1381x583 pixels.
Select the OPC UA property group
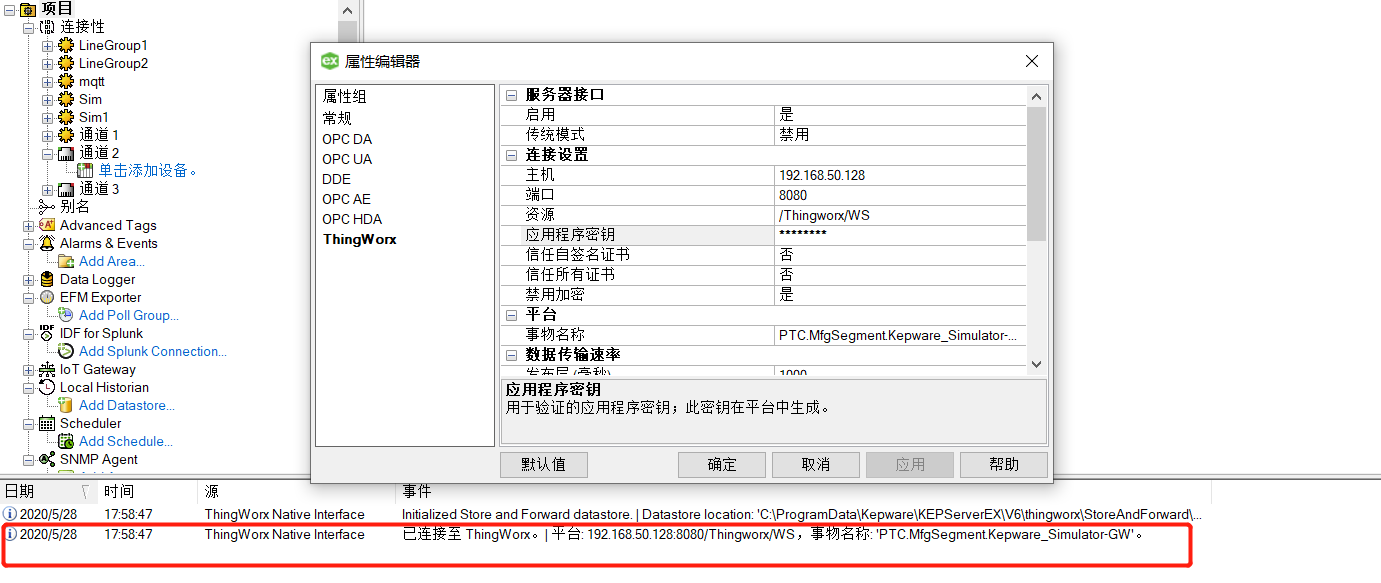coord(347,159)
